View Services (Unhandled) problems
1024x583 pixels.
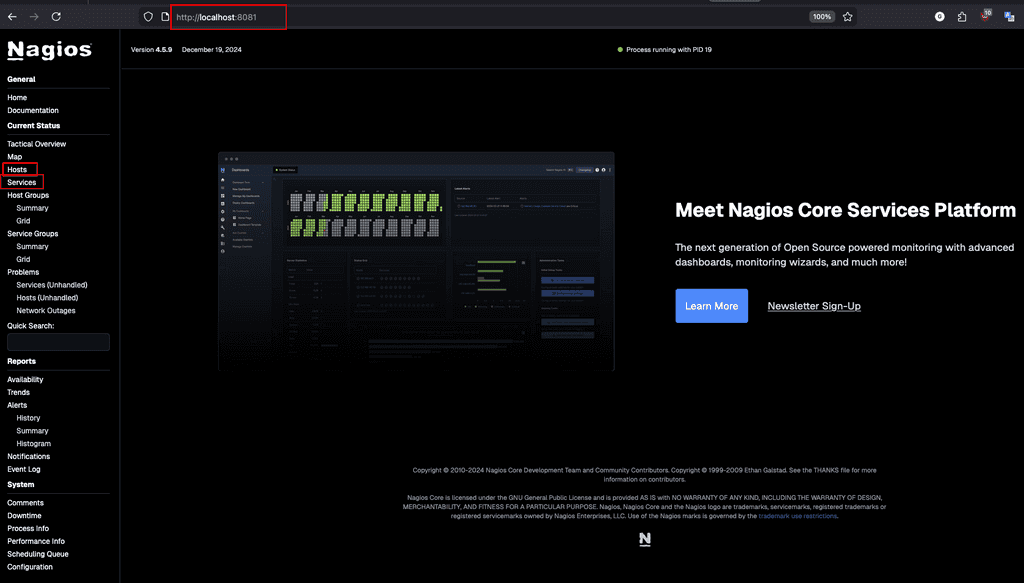pyautogui.click(x=50, y=284)
